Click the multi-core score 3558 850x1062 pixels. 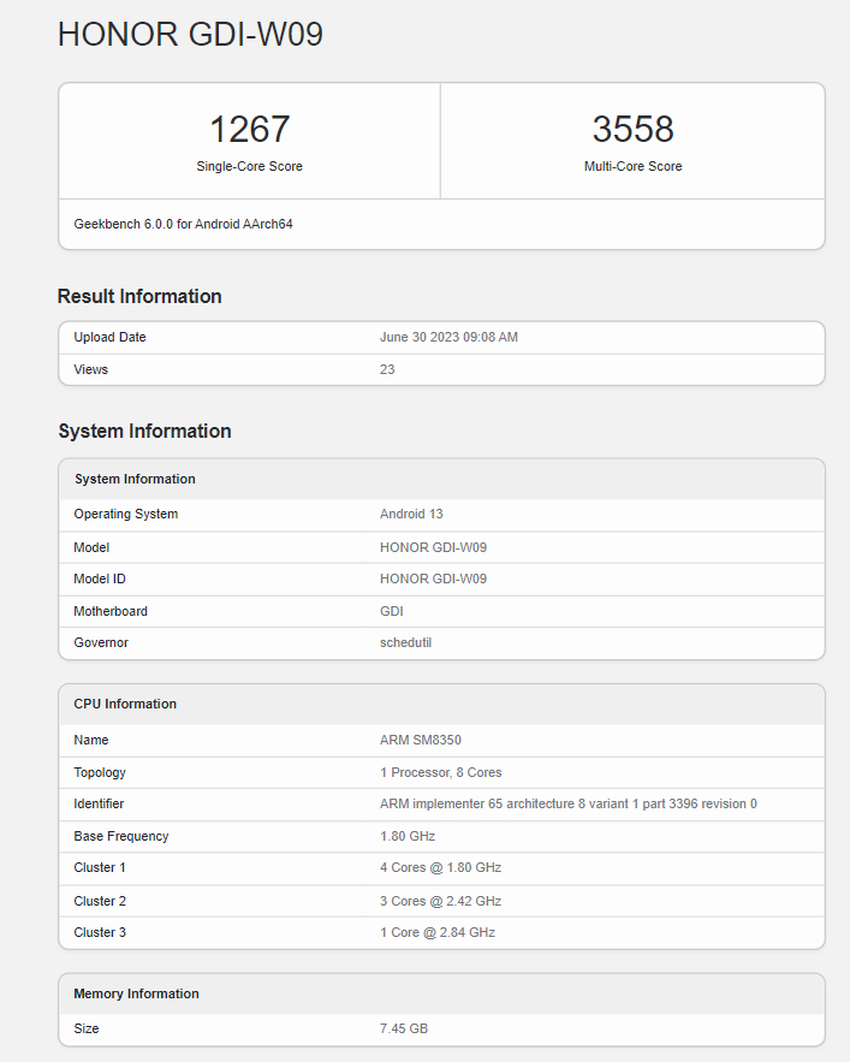632,129
